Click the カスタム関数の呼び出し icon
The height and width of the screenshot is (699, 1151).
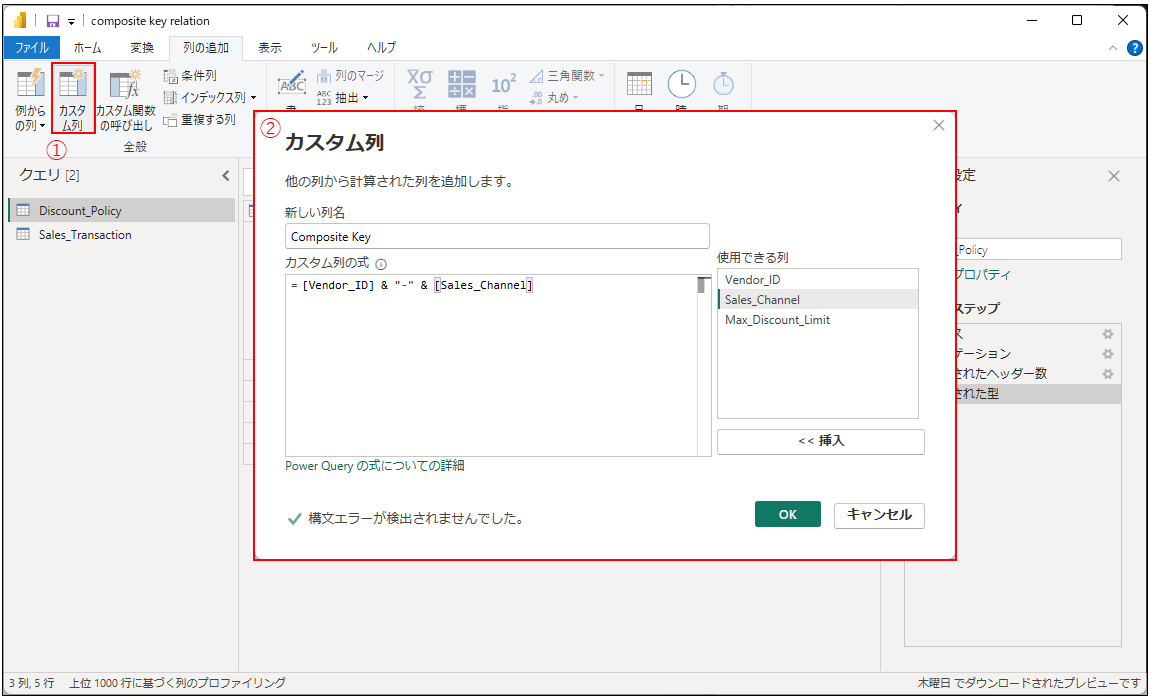pos(125,87)
